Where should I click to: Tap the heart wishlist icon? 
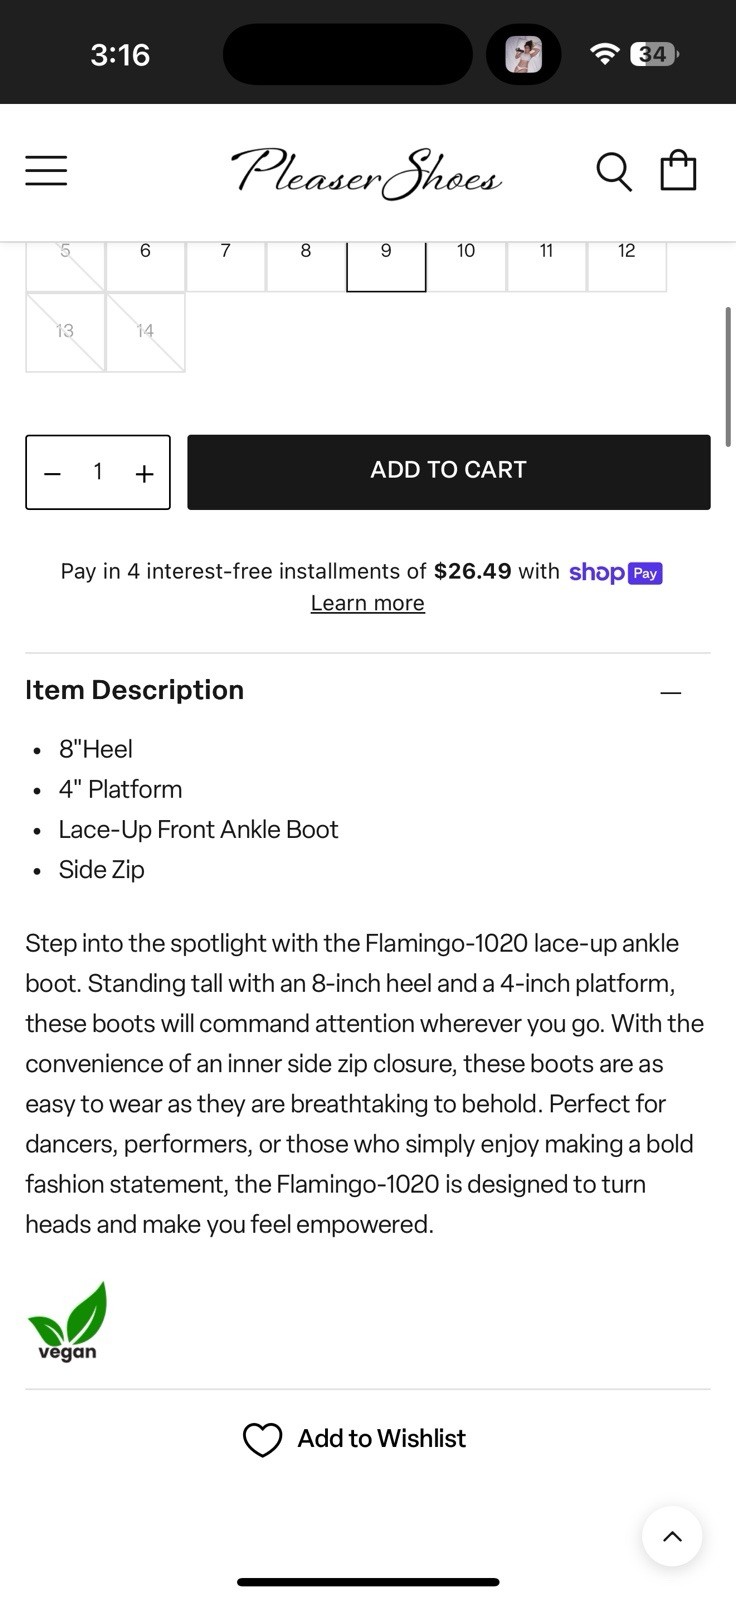pos(263,1439)
